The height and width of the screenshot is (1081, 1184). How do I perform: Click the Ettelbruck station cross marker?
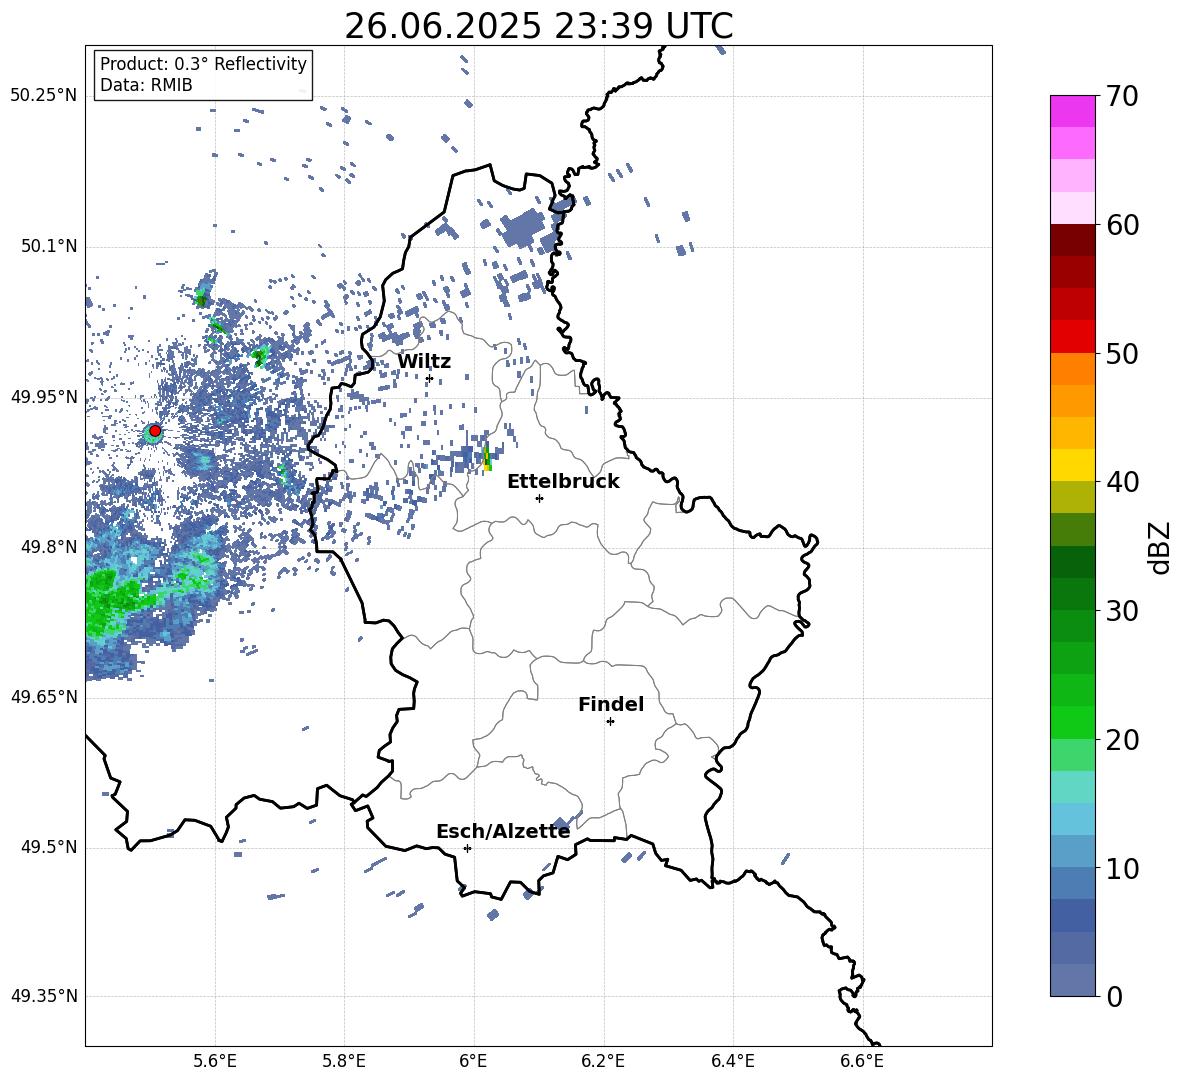(539, 498)
